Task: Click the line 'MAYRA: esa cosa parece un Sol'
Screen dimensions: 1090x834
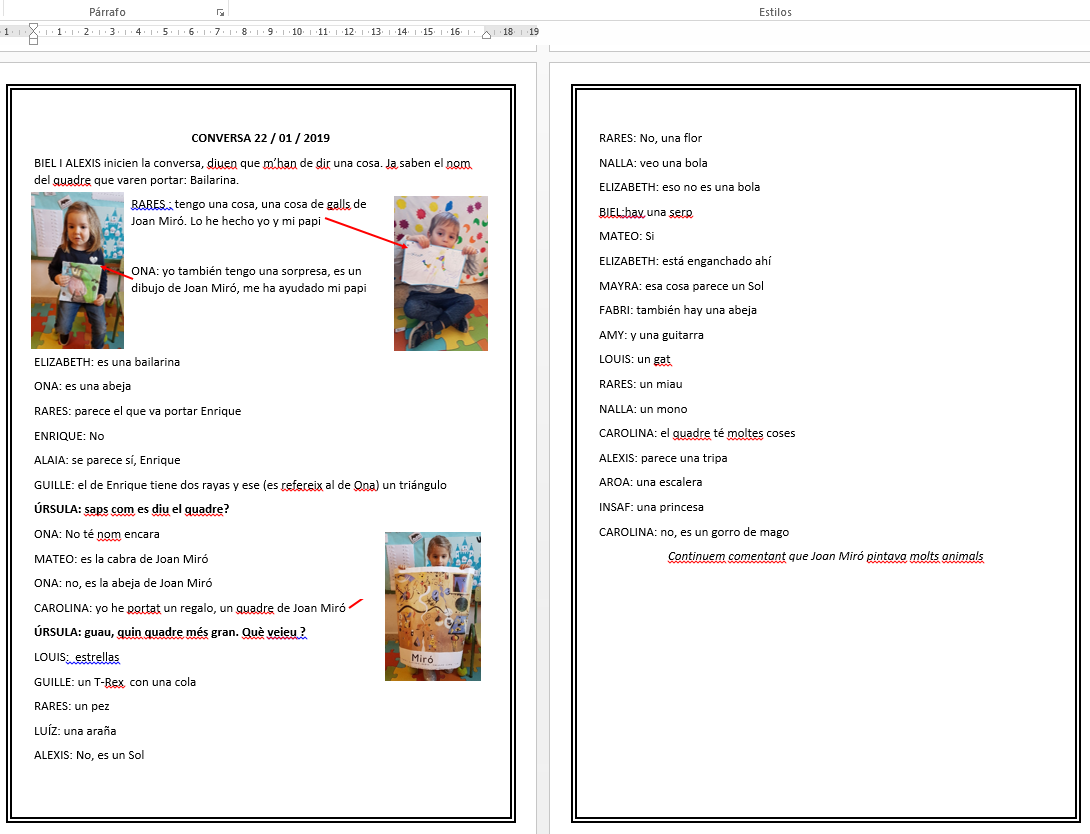Action: coord(681,286)
